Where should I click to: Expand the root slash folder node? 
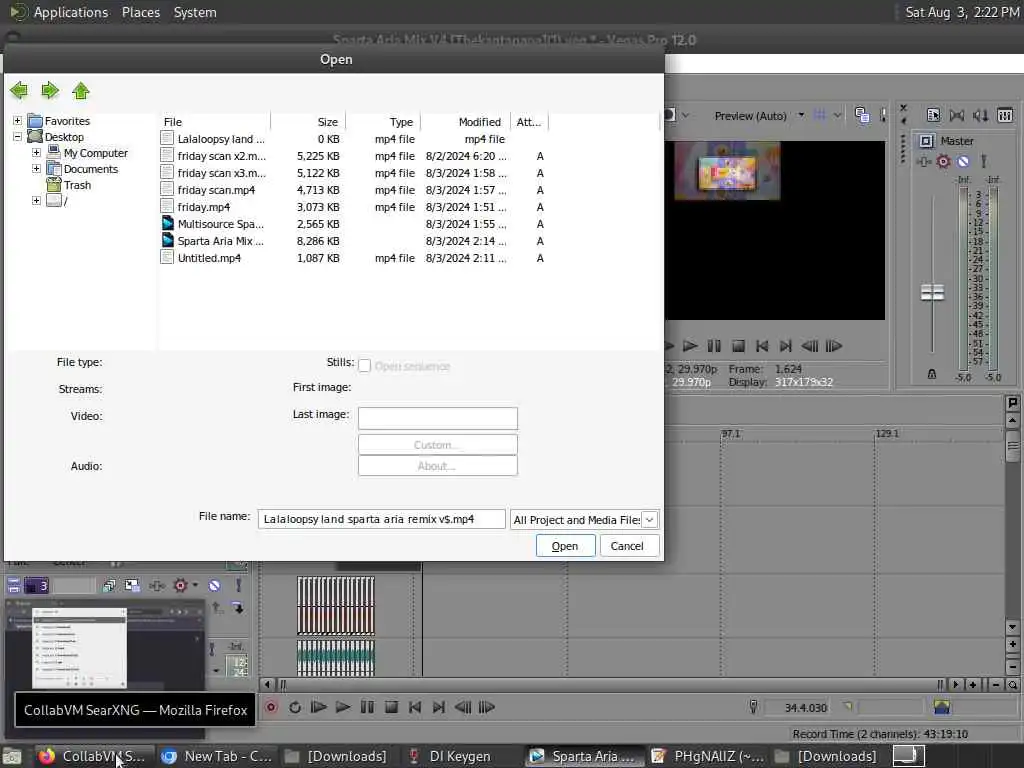(x=37, y=200)
